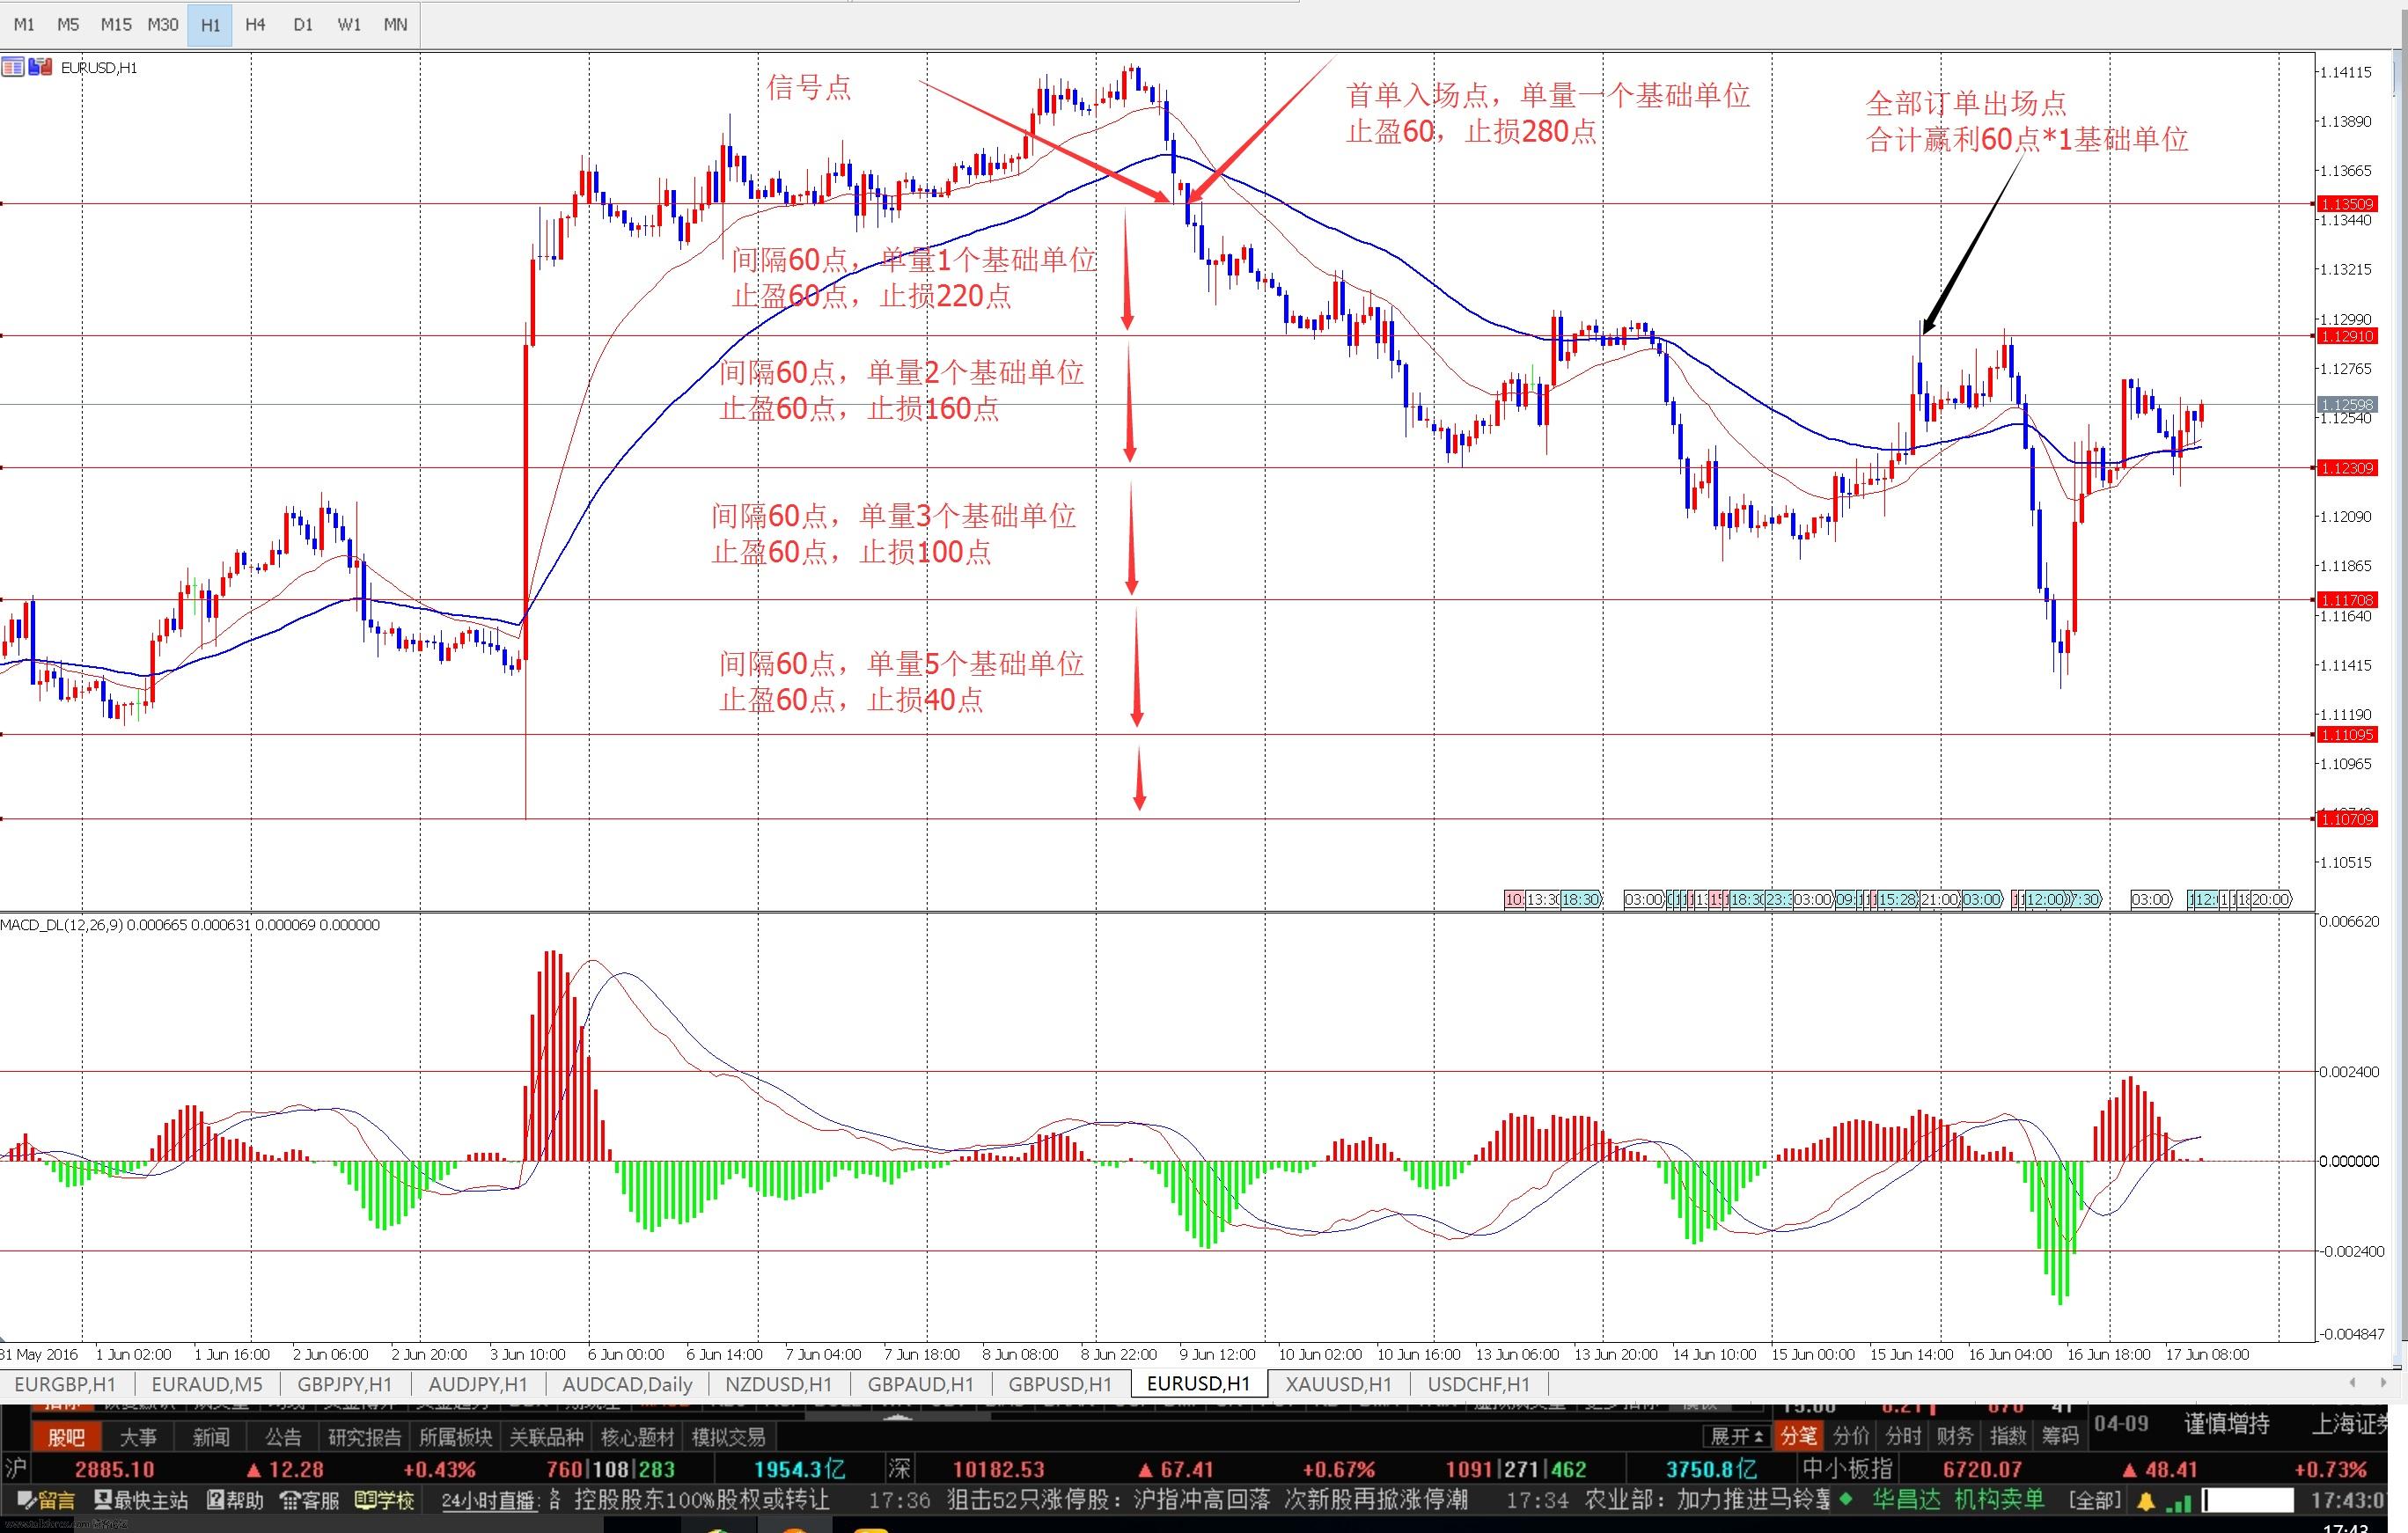Click the 20:00 news event marker
2408x1533 pixels.
pyautogui.click(x=2271, y=899)
